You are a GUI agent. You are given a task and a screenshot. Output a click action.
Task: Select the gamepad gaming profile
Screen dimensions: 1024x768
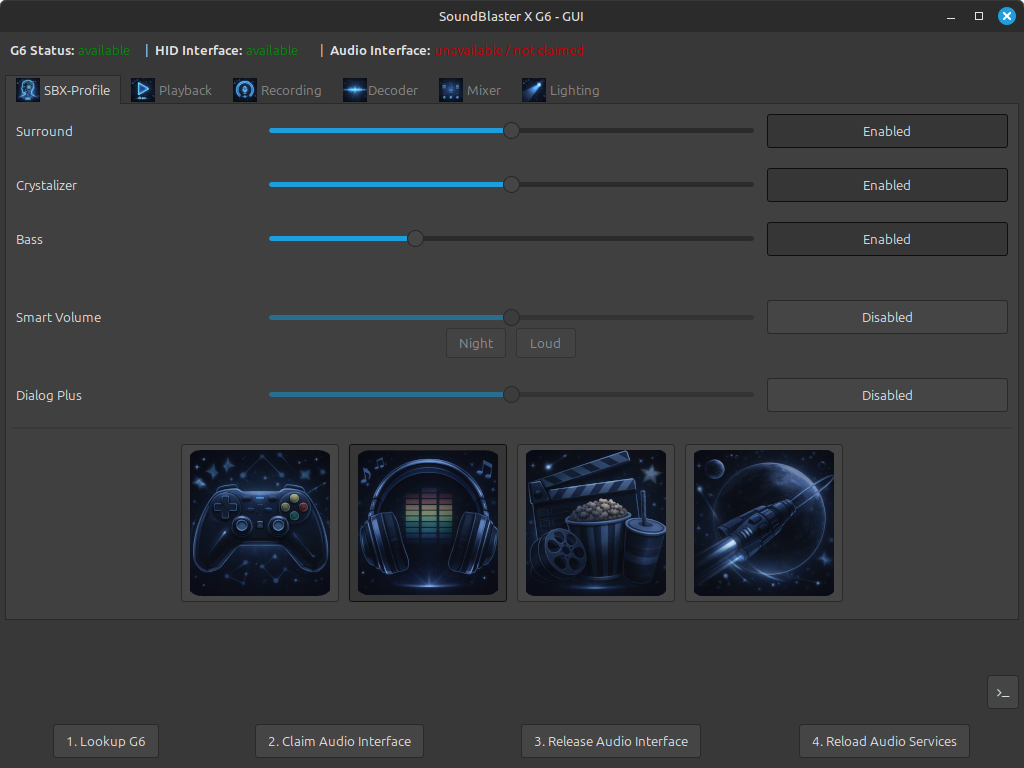click(x=260, y=522)
